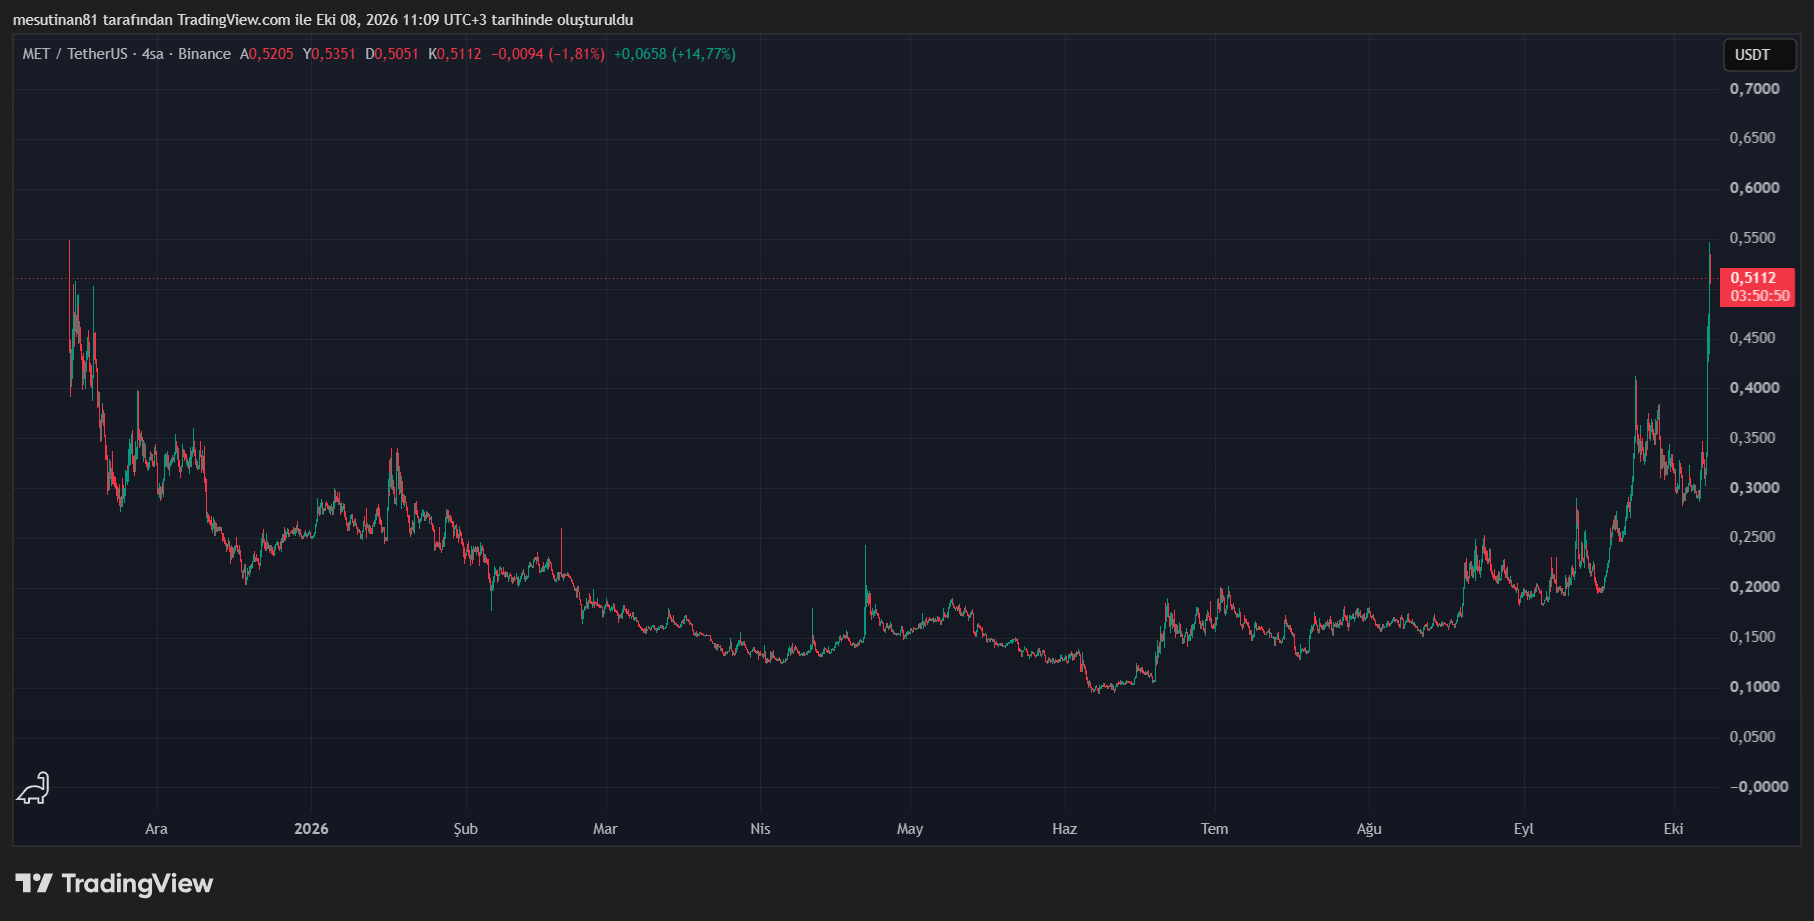
Task: Click the Eki month label
Action: (1673, 829)
